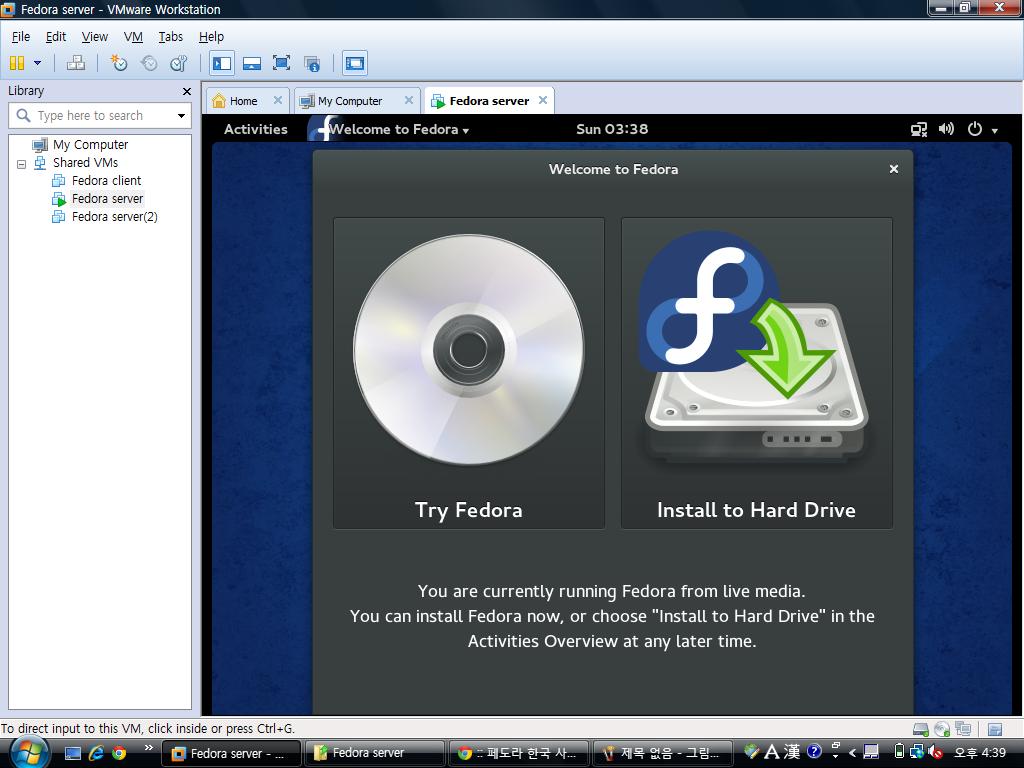Expand the quick launch overflow chevron
1024x768 pixels.
click(x=149, y=748)
